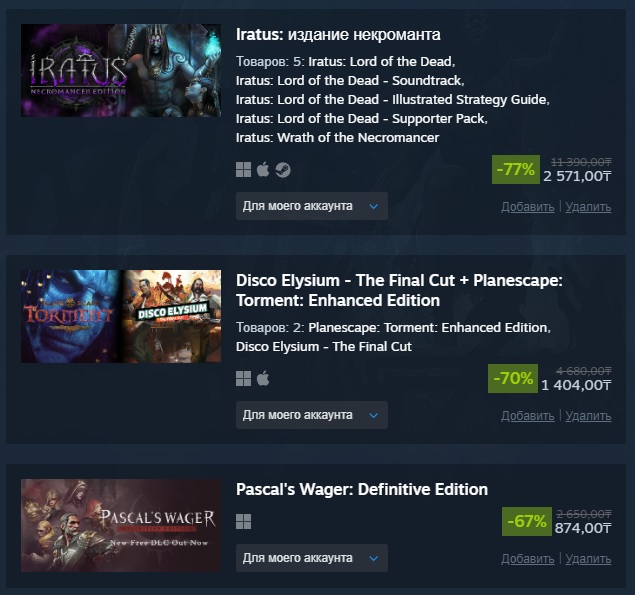
Task: Open account dropdown for Iratus bundle
Action: (x=311, y=206)
